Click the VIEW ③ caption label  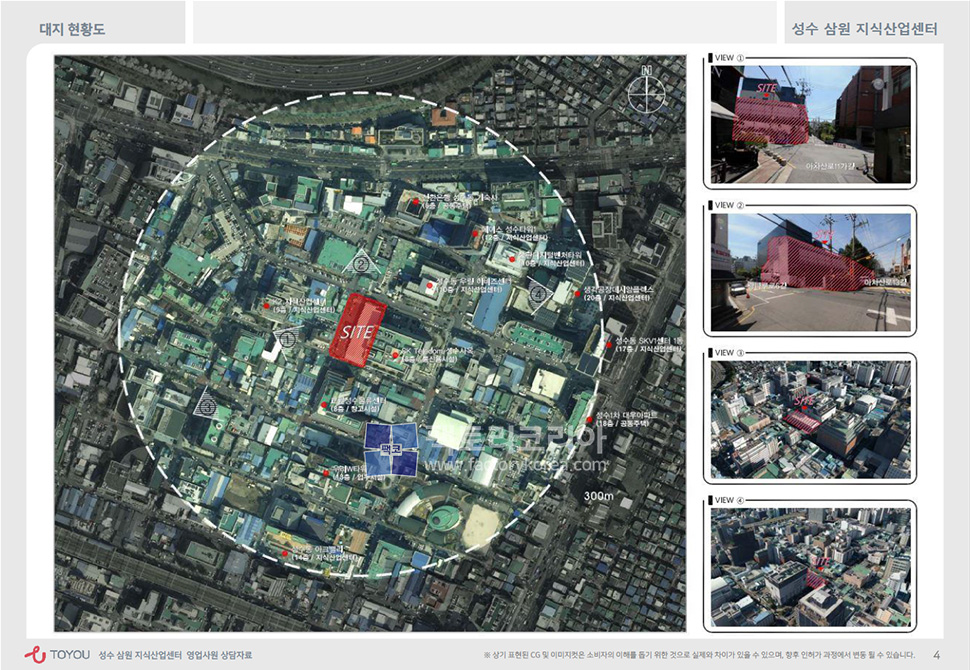tap(728, 353)
